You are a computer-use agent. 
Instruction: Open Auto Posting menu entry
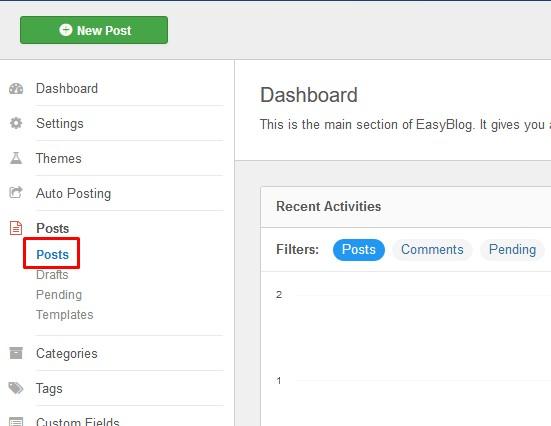point(73,193)
